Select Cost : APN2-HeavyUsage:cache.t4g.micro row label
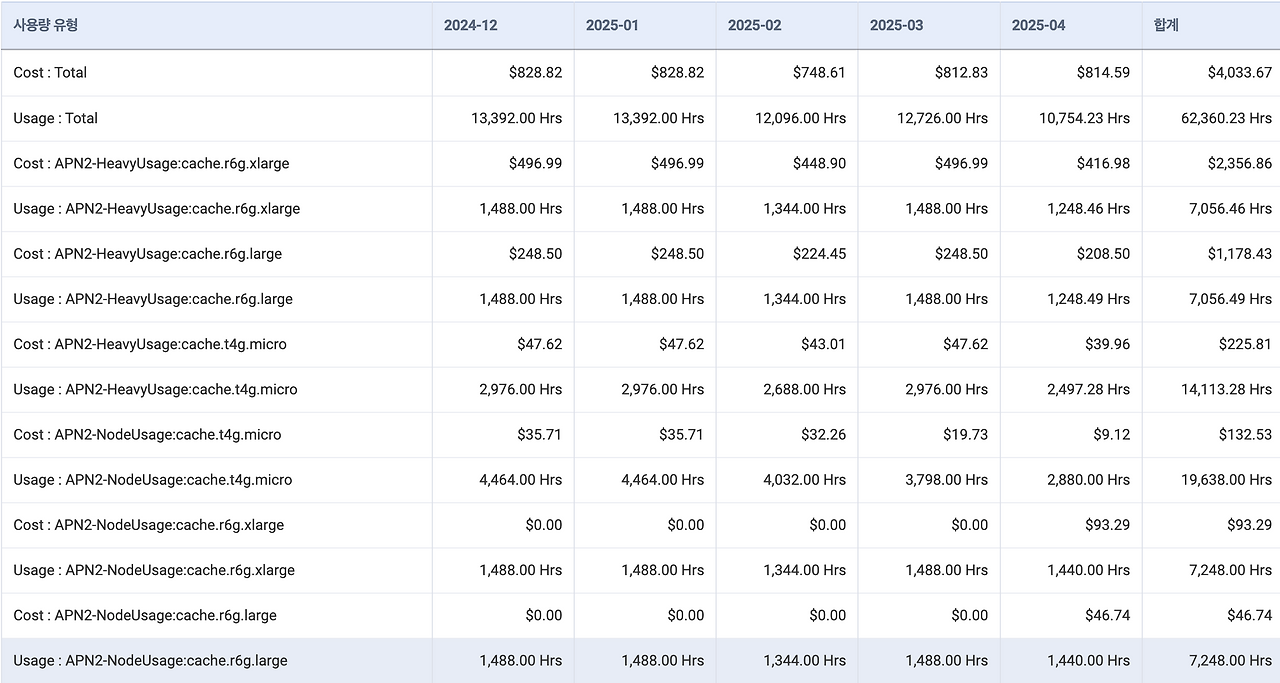Image resolution: width=1280 pixels, height=683 pixels. [x=150, y=344]
